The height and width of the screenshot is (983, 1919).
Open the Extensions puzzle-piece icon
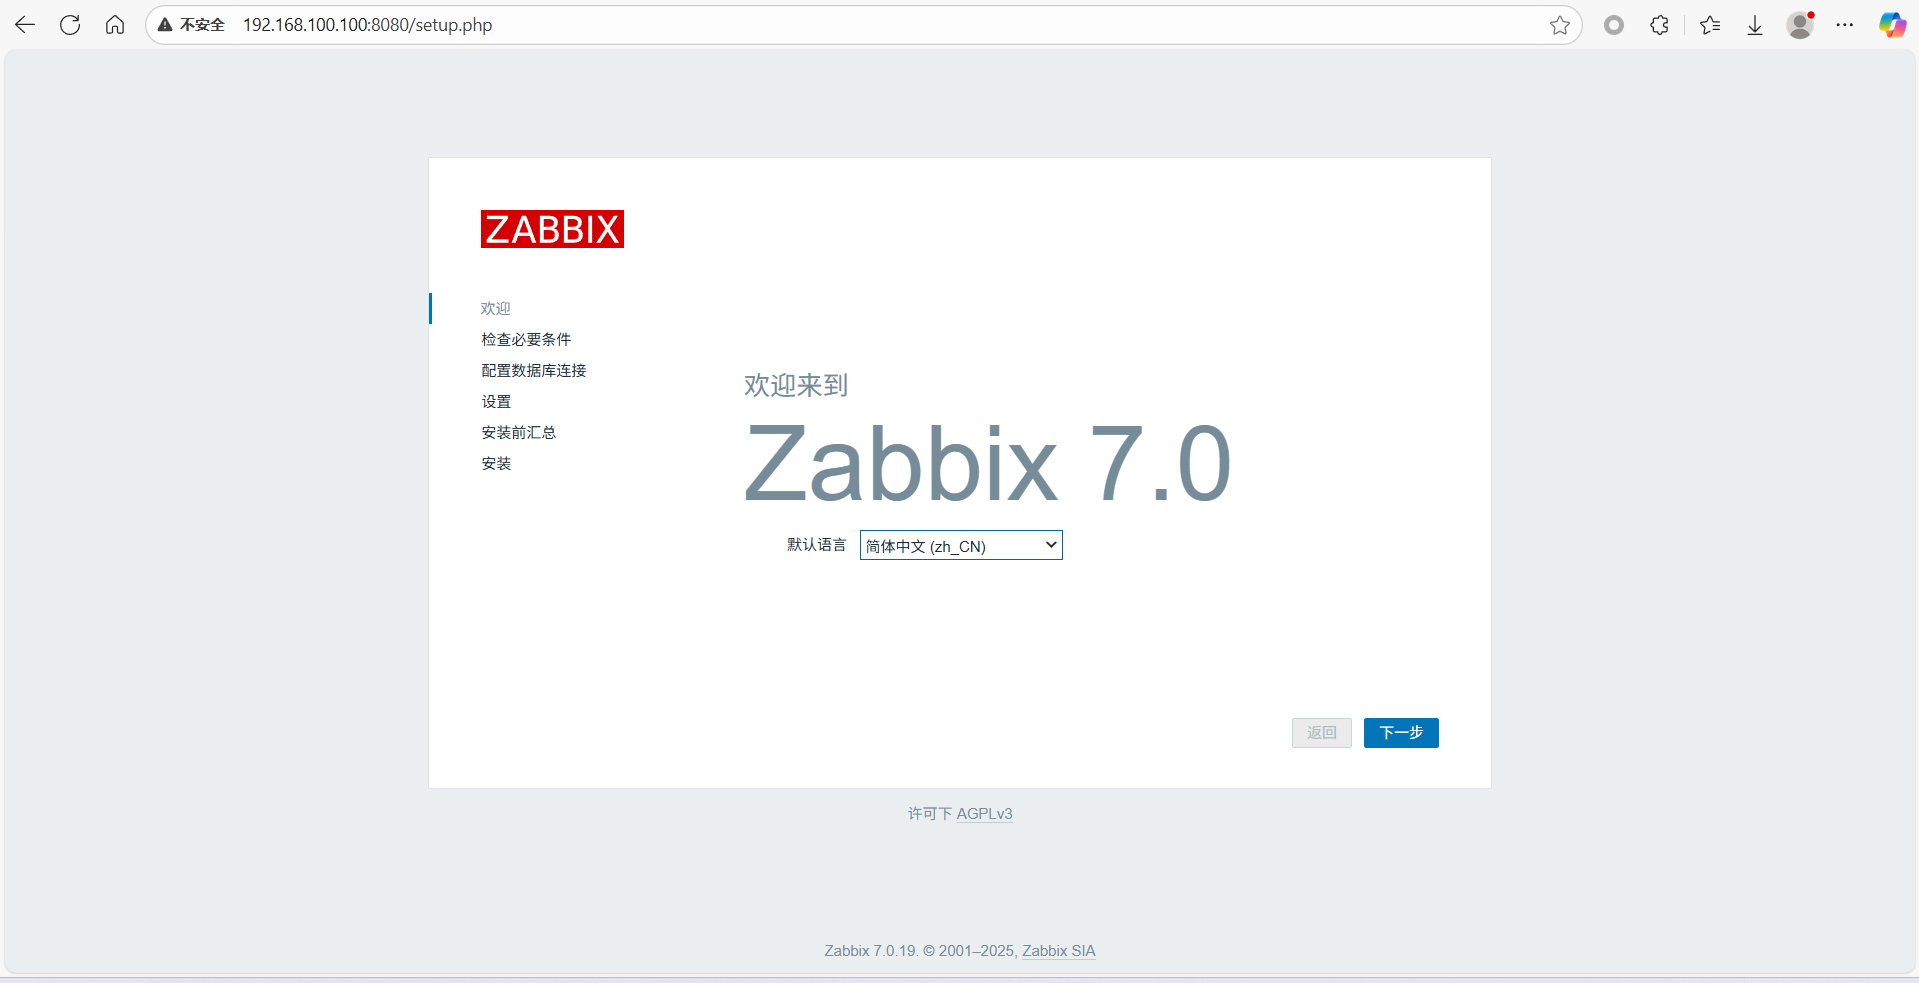pyautogui.click(x=1660, y=25)
